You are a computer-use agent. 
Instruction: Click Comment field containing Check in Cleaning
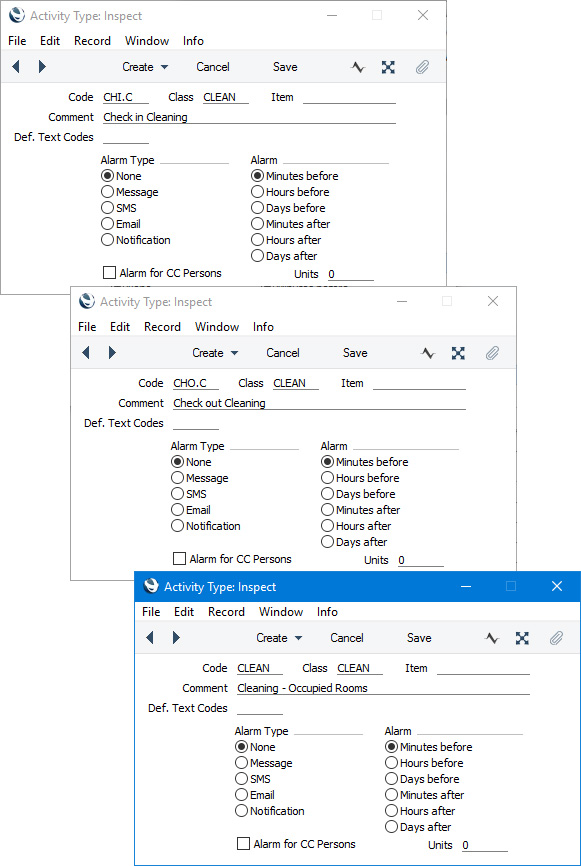[249, 117]
